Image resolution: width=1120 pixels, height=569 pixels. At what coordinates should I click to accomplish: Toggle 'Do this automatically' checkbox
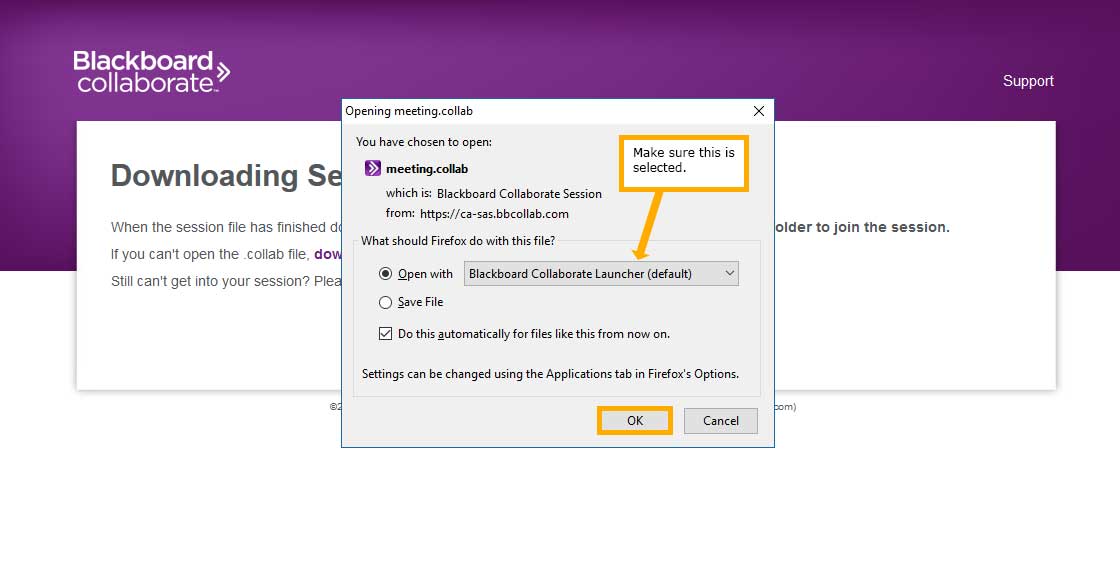click(x=386, y=333)
